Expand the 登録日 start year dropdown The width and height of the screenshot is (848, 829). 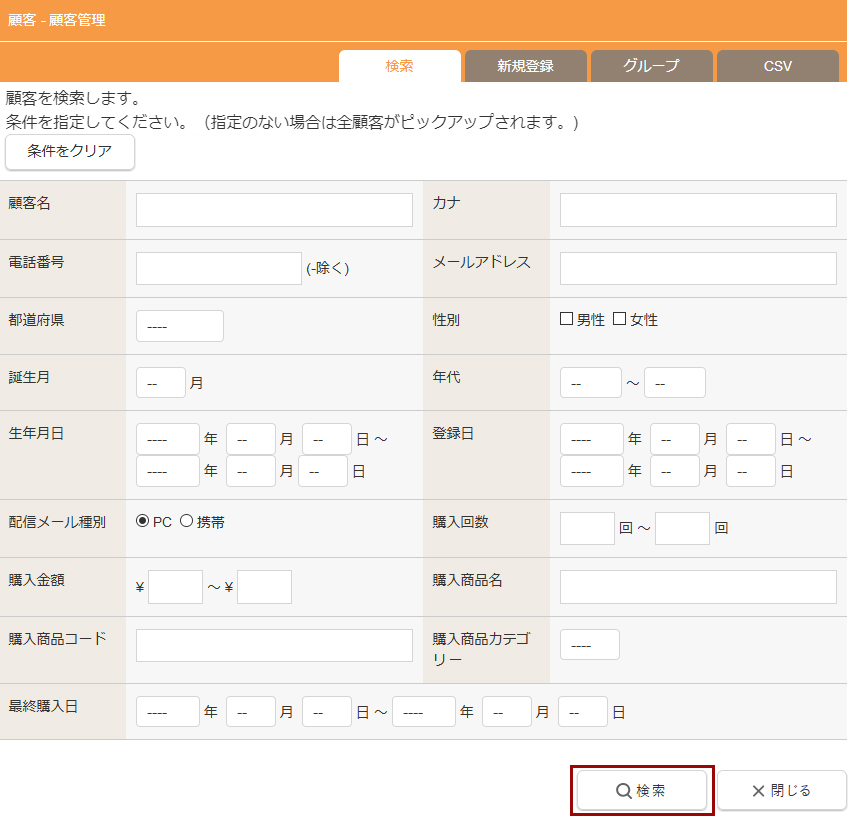[x=592, y=439]
